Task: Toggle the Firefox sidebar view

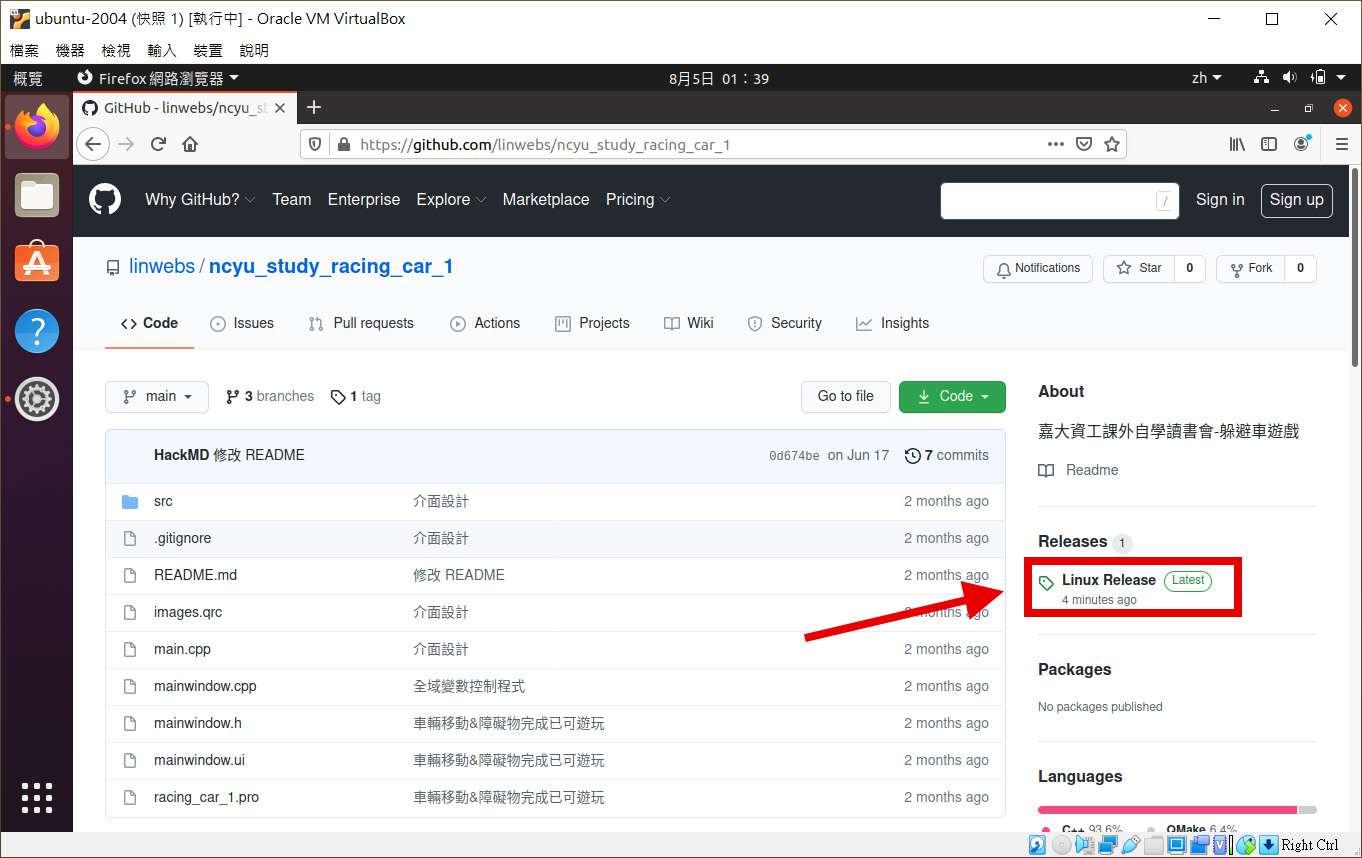Action: click(x=1269, y=144)
